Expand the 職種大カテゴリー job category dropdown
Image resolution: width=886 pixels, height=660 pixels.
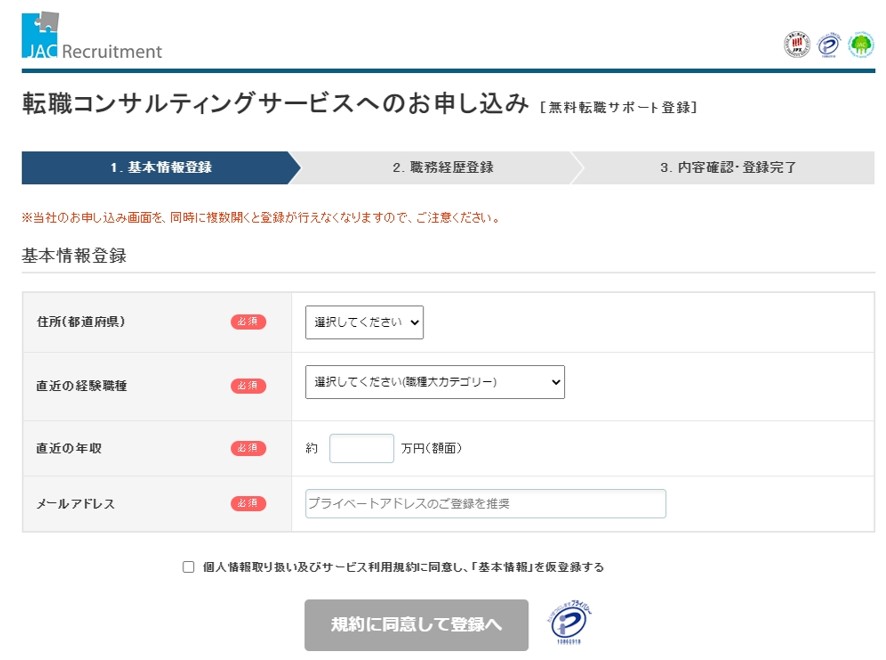pyautogui.click(x=434, y=382)
